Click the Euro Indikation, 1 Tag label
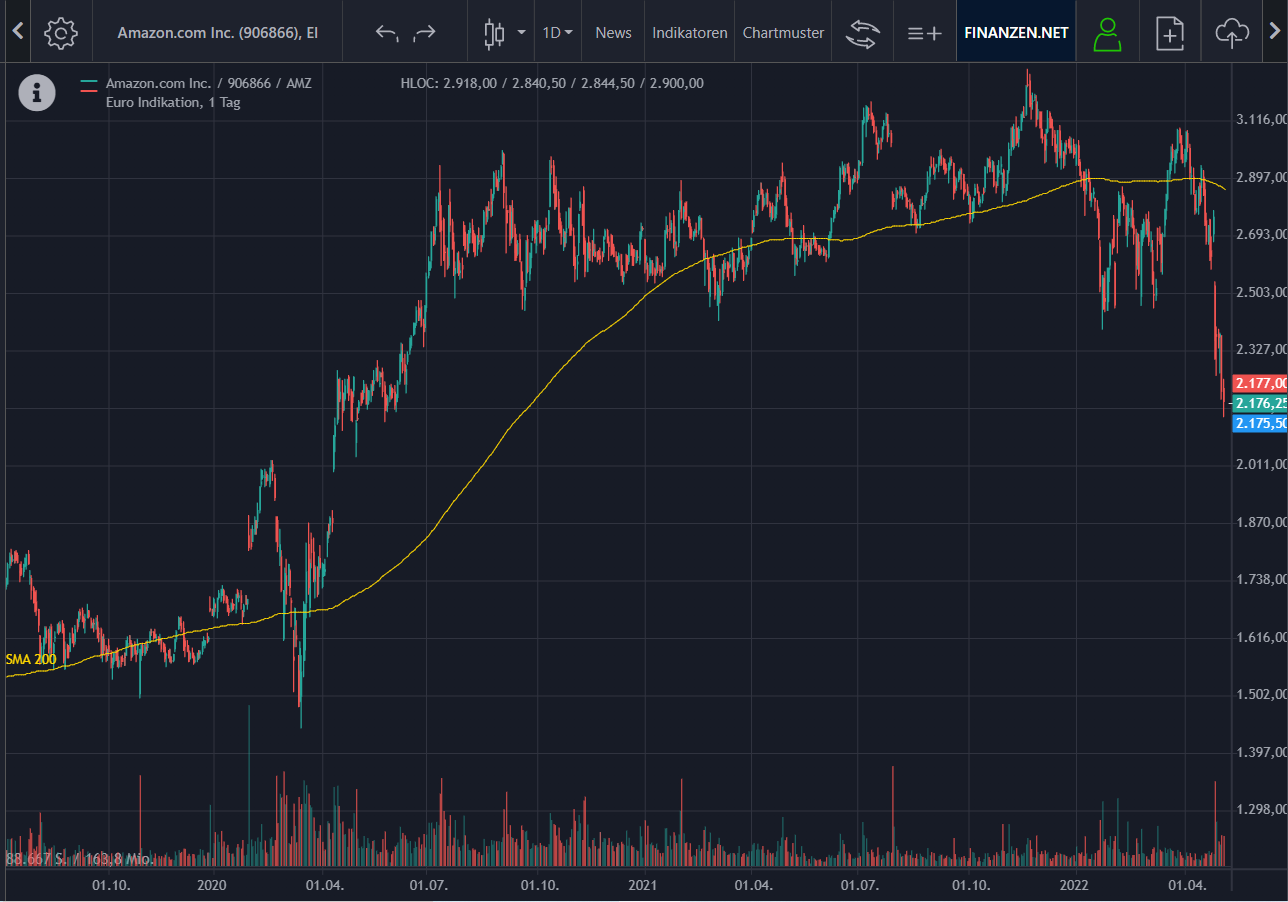 [173, 102]
